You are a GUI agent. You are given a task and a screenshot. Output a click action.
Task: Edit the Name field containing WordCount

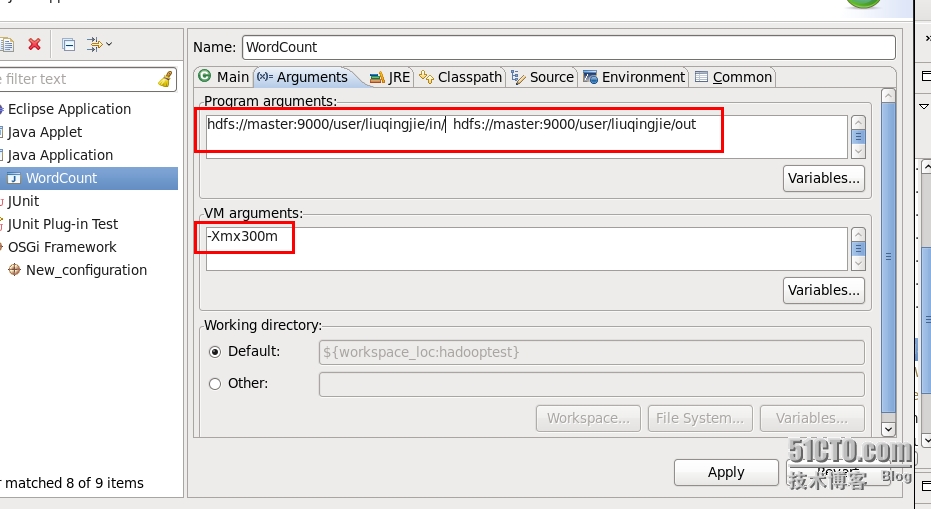coord(568,47)
